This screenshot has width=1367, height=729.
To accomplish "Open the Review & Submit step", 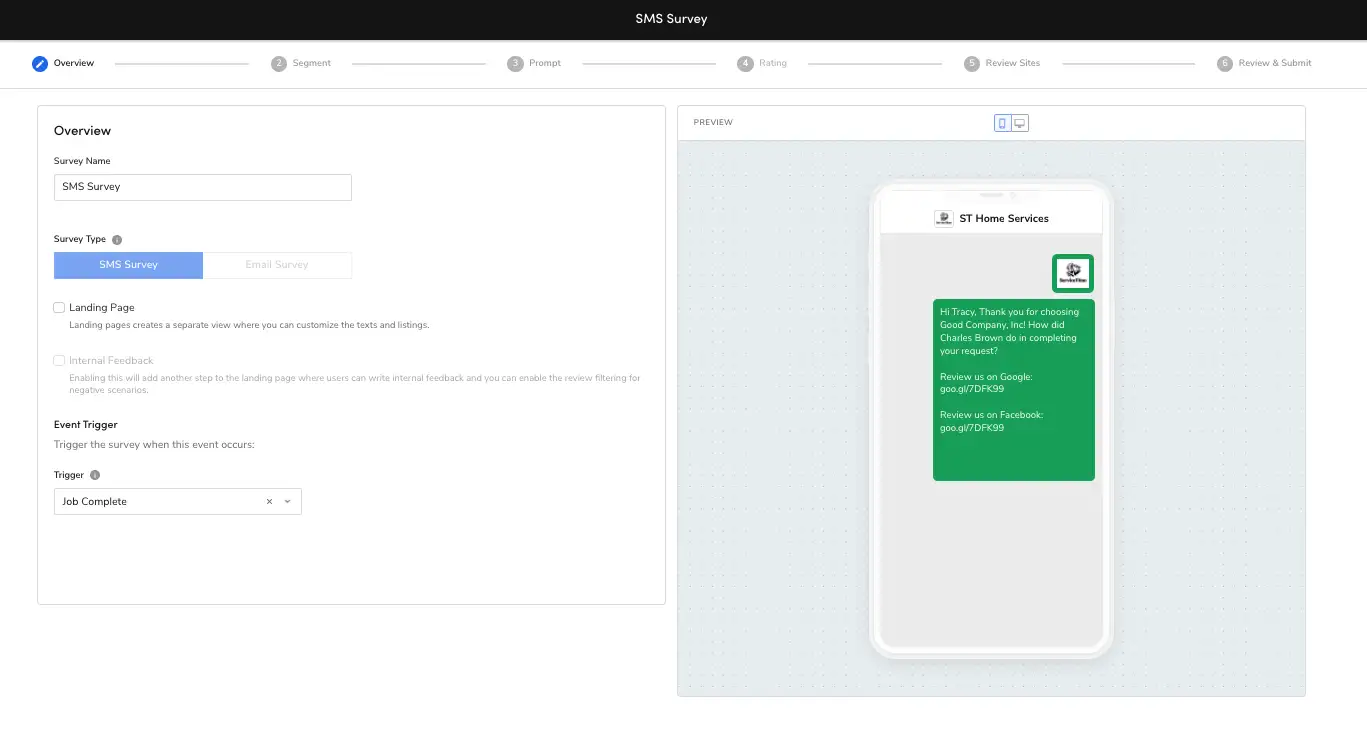I will (1225, 63).
